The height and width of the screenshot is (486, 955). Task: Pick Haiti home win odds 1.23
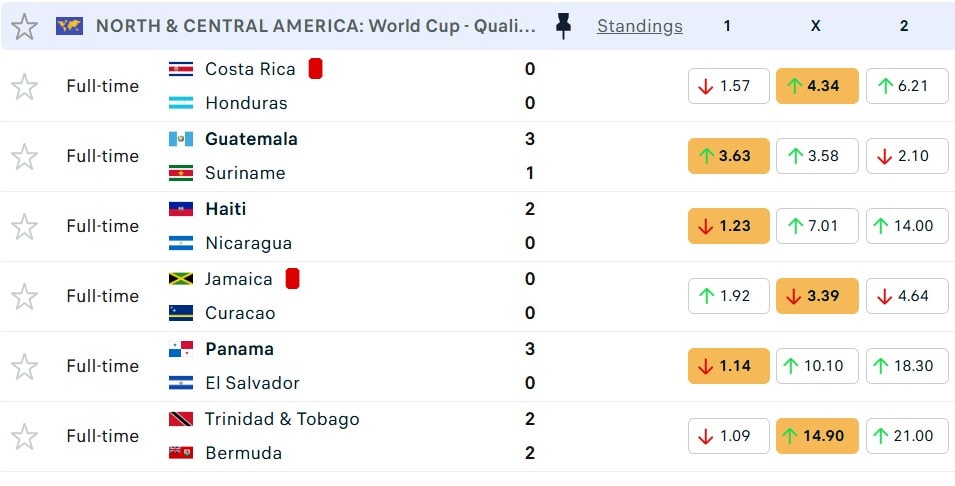tap(728, 226)
